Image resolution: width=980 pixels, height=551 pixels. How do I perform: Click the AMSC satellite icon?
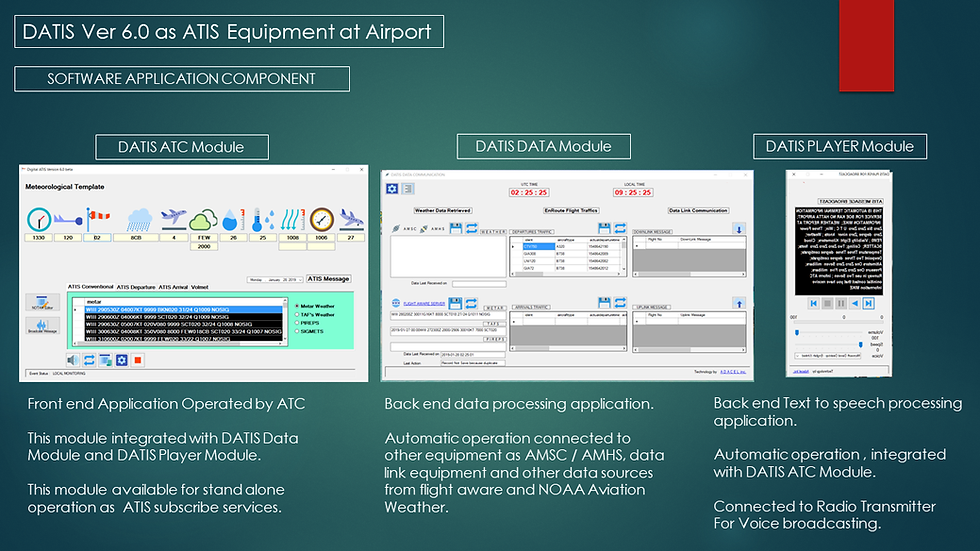396,229
